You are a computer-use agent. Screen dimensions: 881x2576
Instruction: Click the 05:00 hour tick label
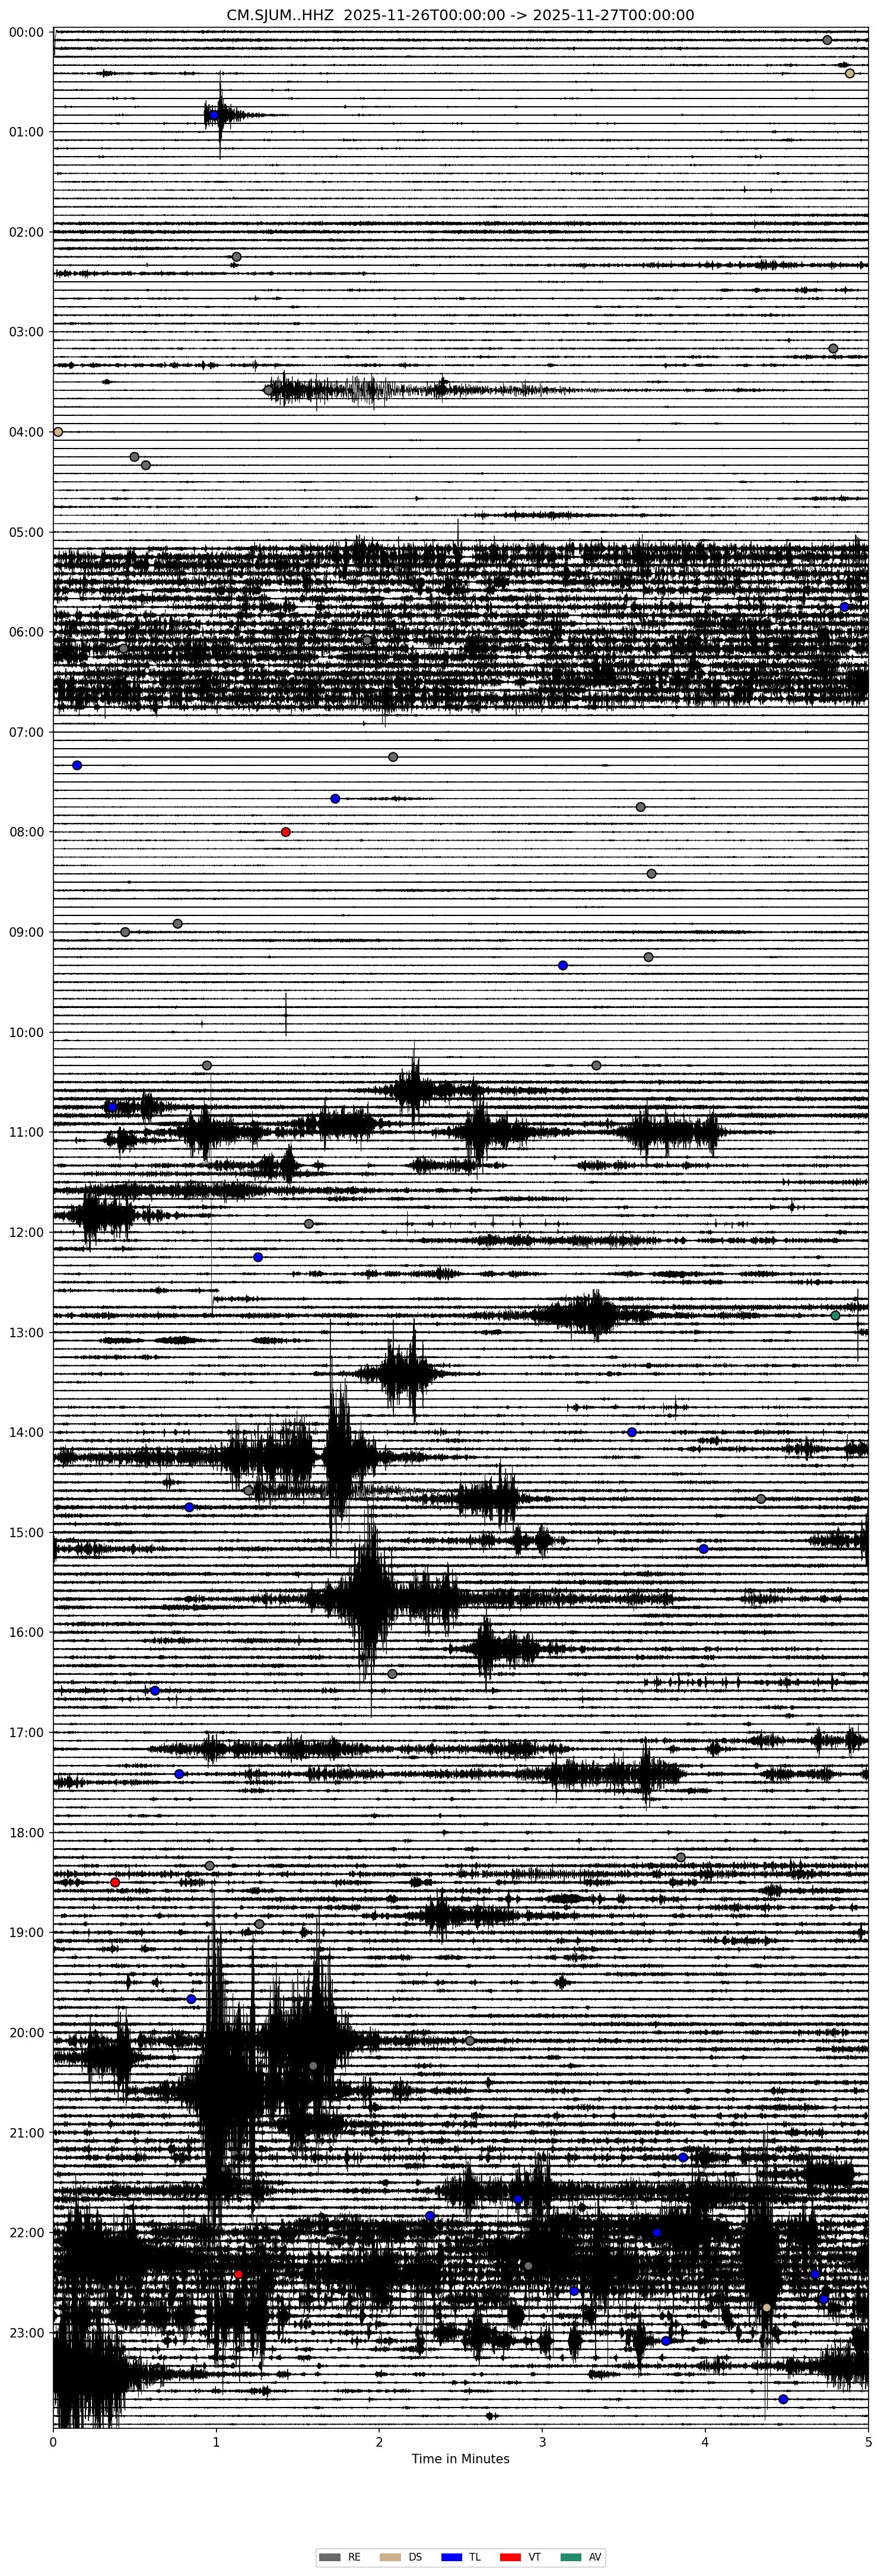[x=26, y=532]
